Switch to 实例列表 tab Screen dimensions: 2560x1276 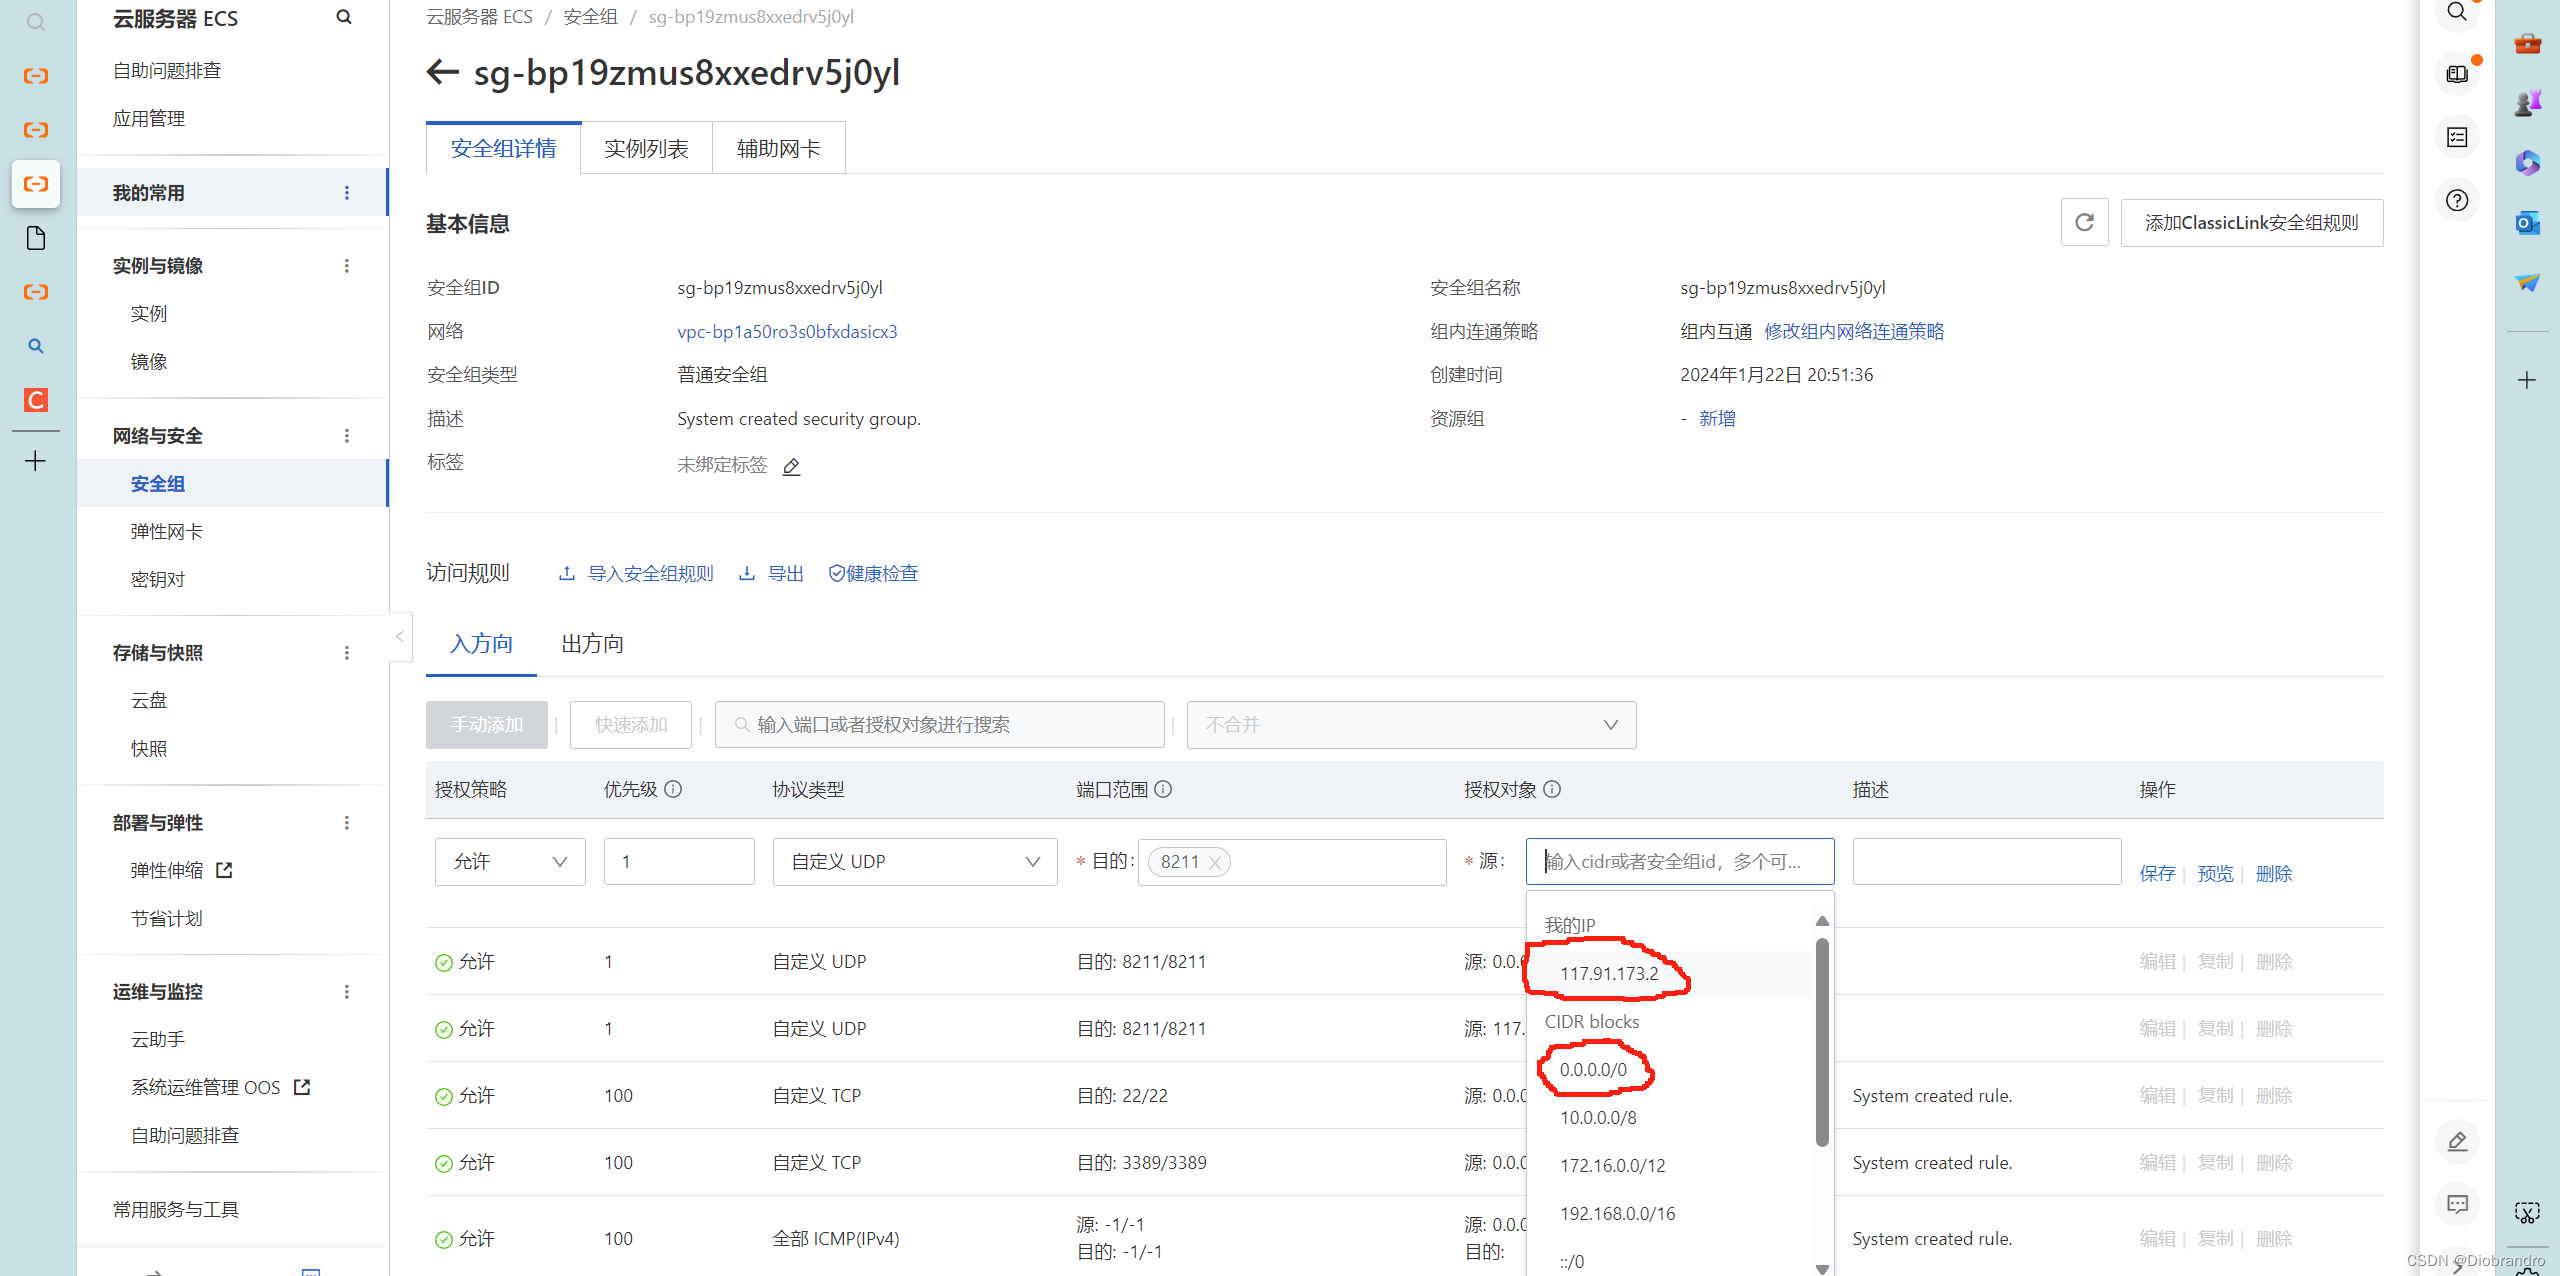point(646,149)
